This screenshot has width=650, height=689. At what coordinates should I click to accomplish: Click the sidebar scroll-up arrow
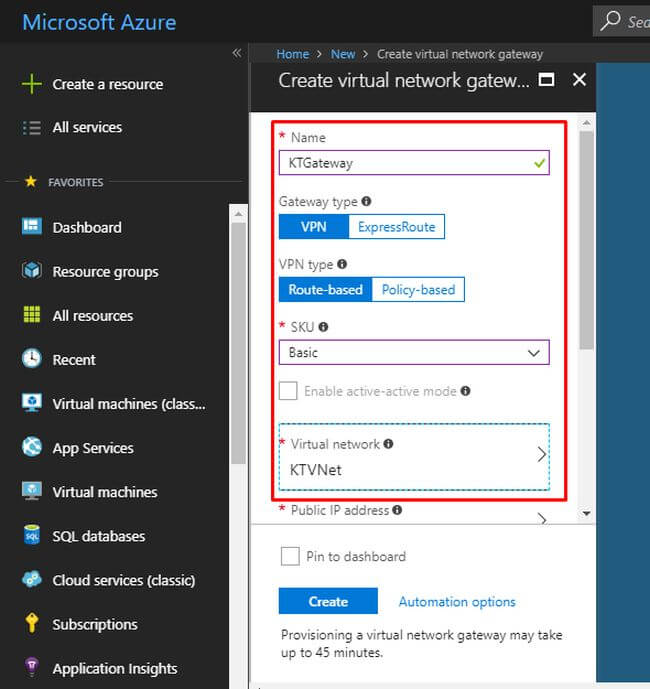239,214
